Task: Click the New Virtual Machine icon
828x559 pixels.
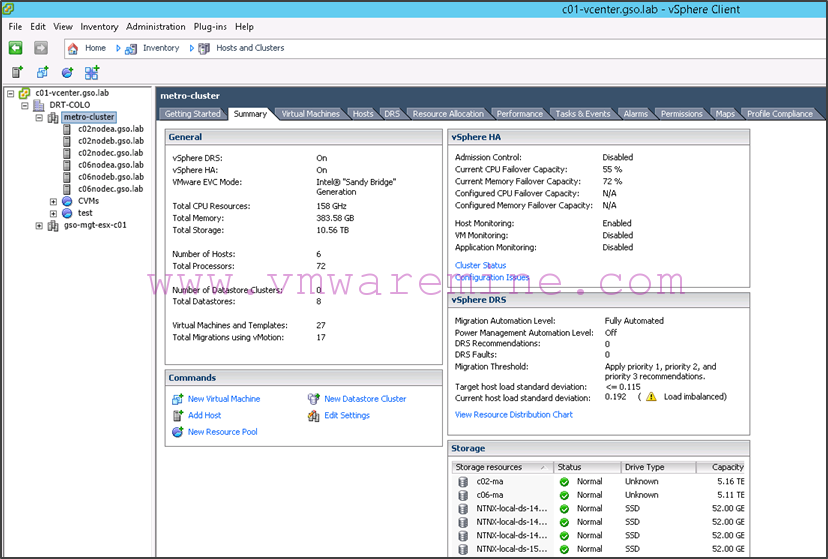Action: 178,399
